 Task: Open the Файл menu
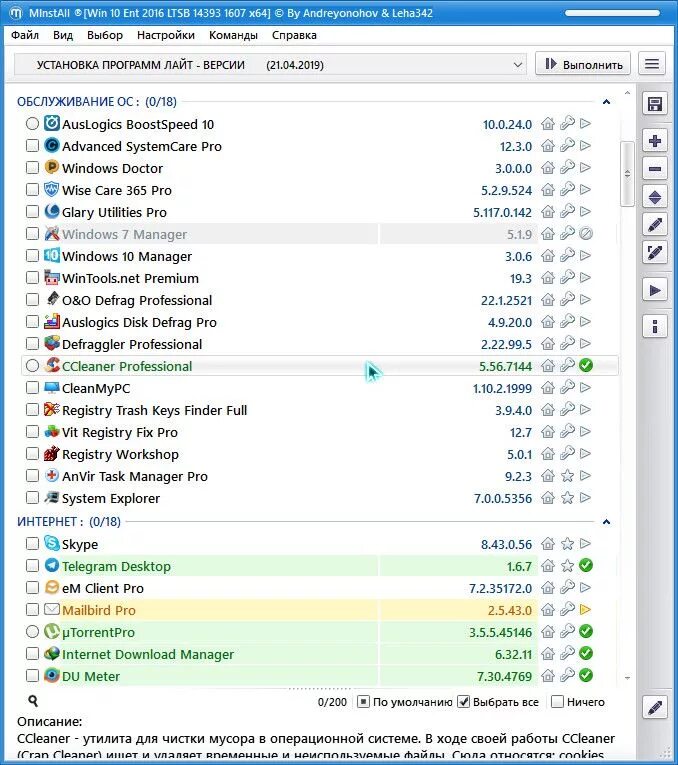pyautogui.click(x=25, y=35)
